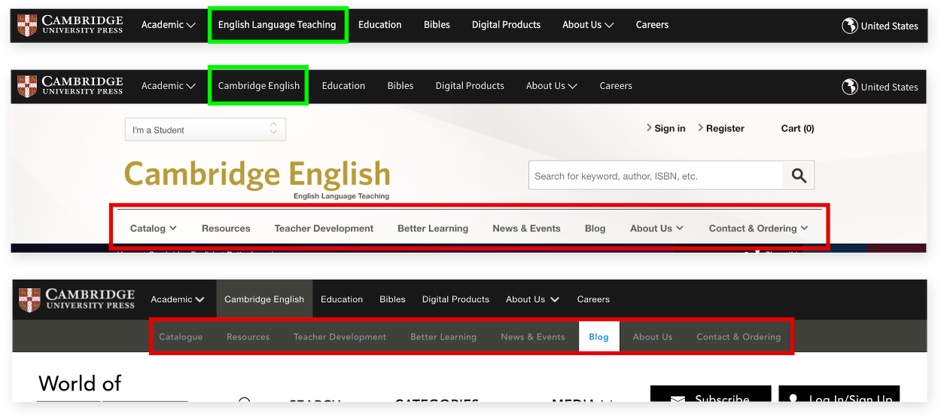941x417 pixels.
Task: Click the Cambridge University Press logo in the first screenshot
Action: pos(70,25)
